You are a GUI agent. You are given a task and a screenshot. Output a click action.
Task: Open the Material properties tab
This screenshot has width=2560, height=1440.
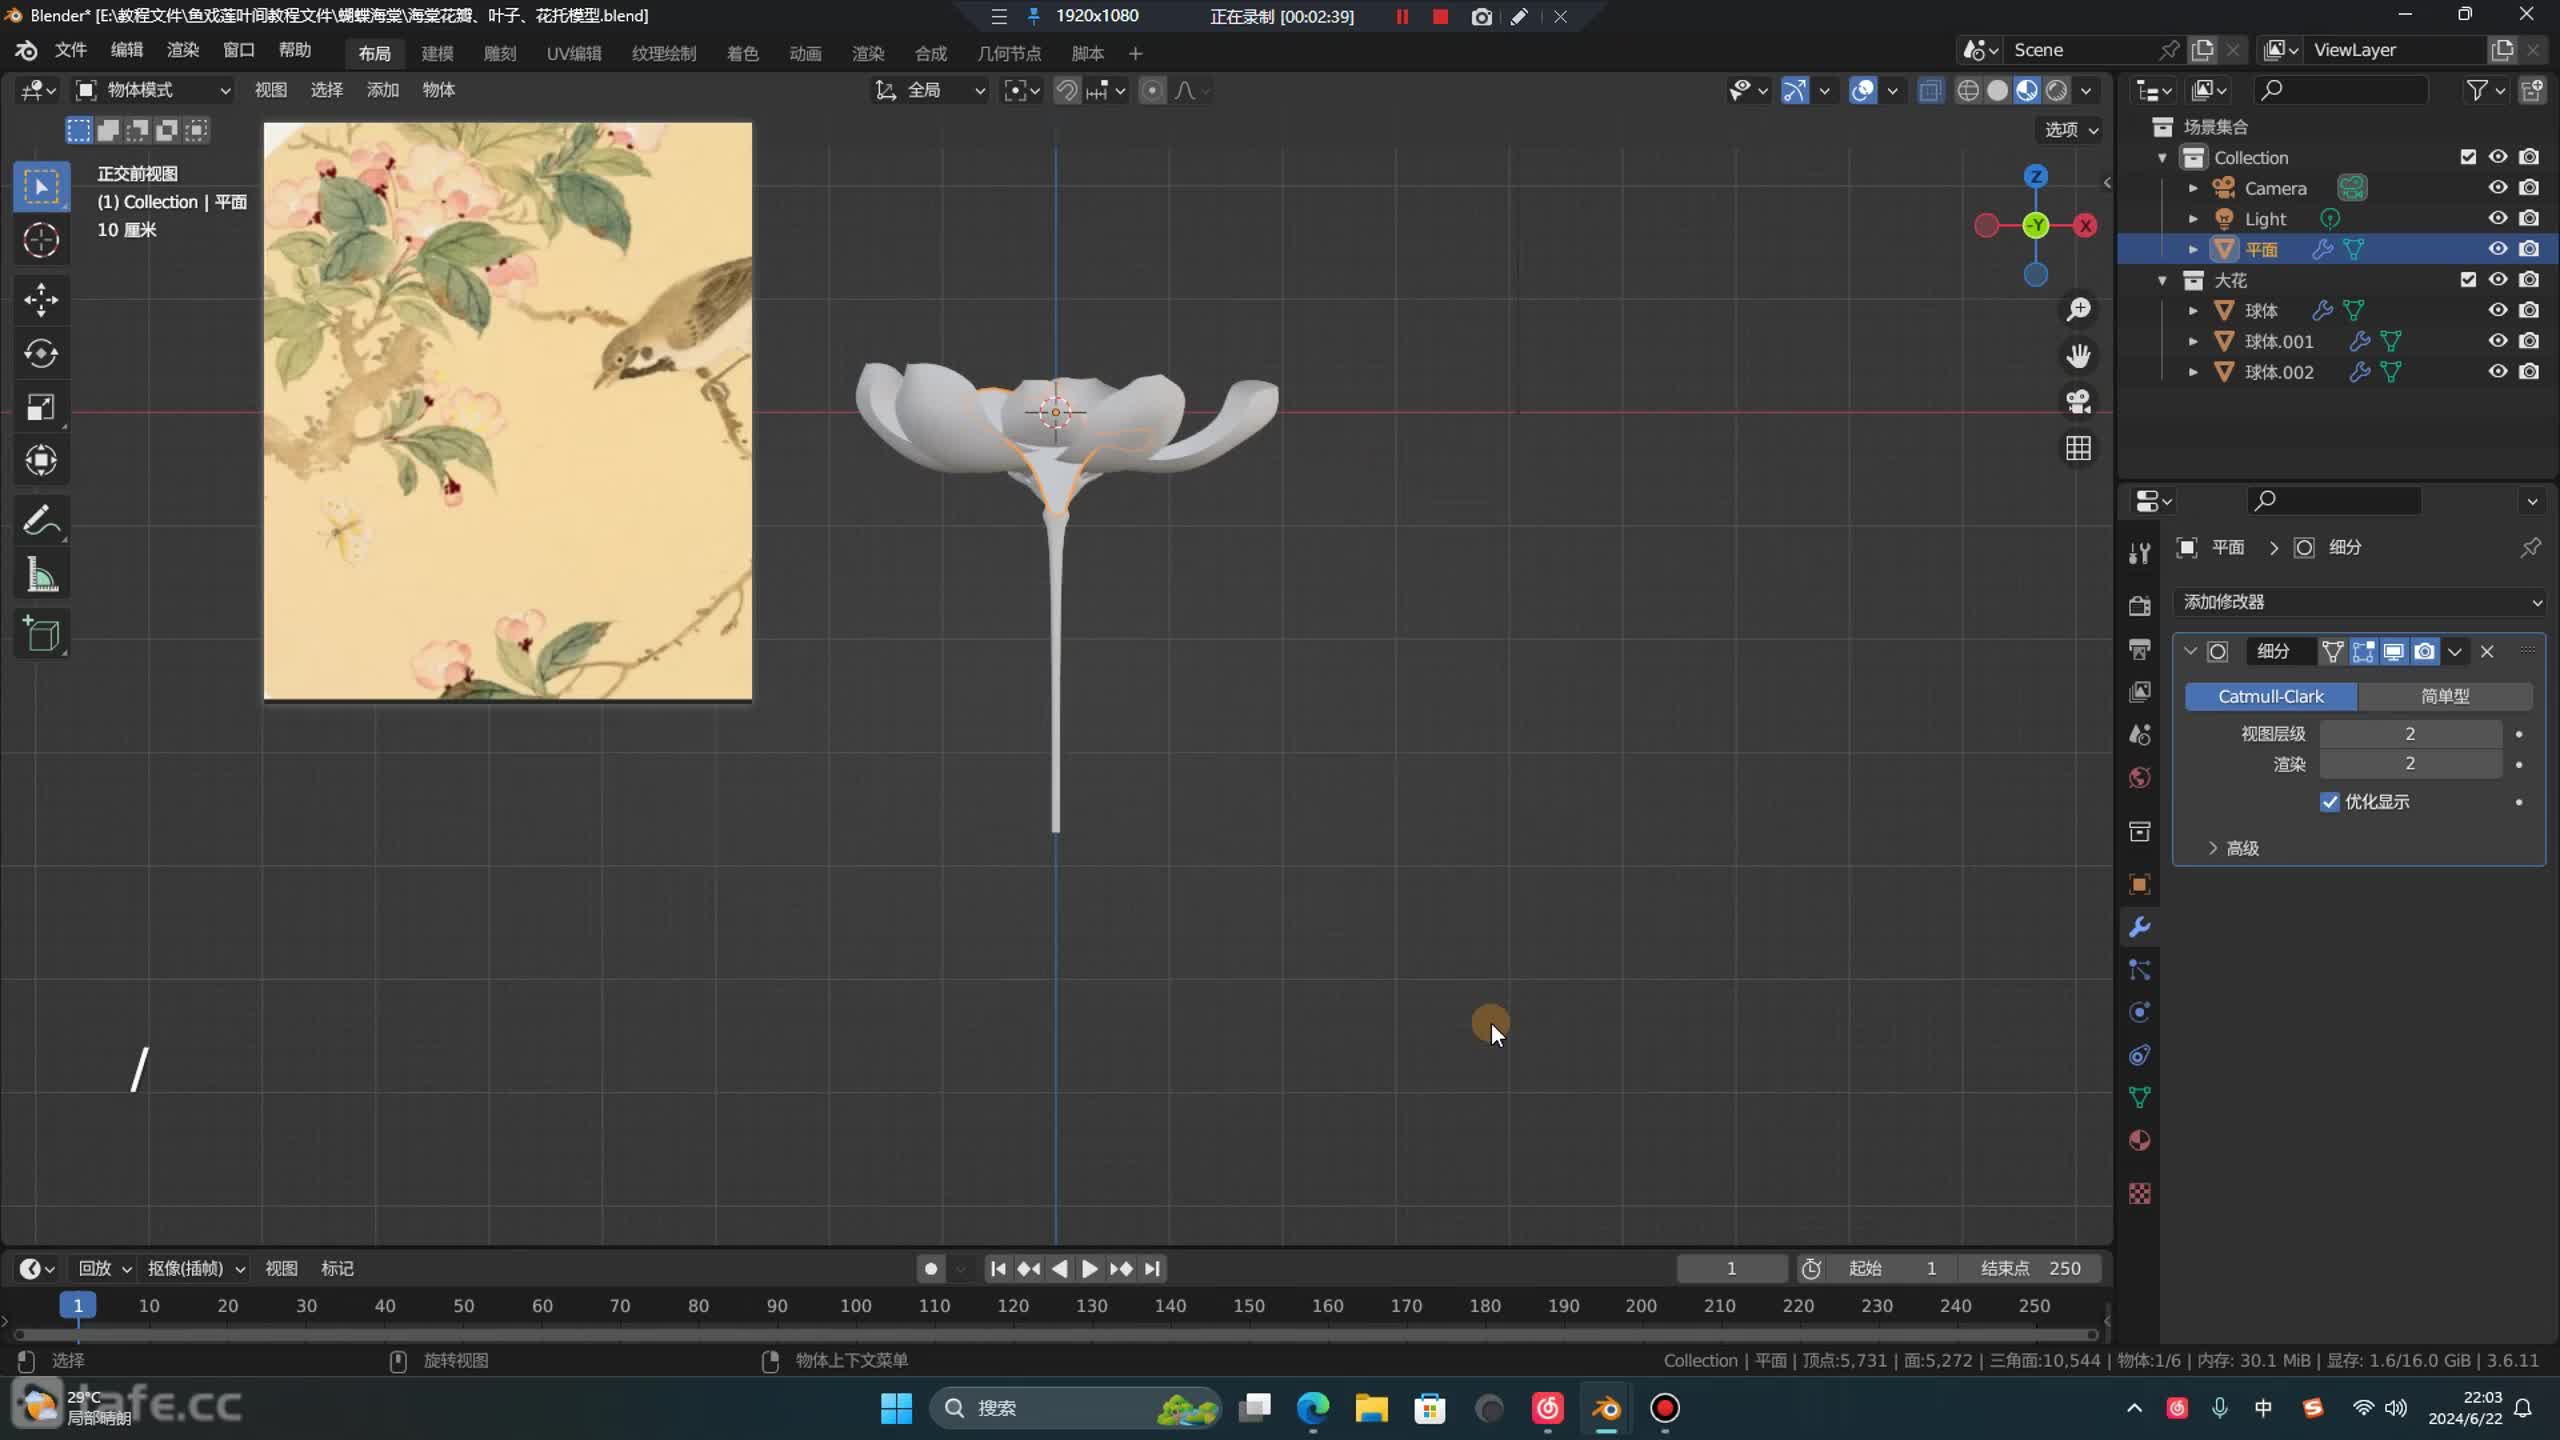[x=2140, y=1140]
